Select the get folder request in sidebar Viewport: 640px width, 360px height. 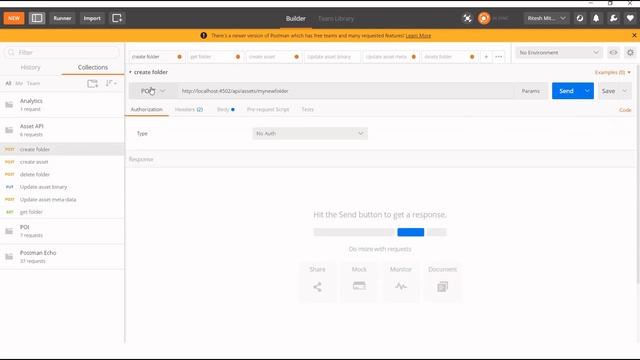pyautogui.click(x=62, y=212)
